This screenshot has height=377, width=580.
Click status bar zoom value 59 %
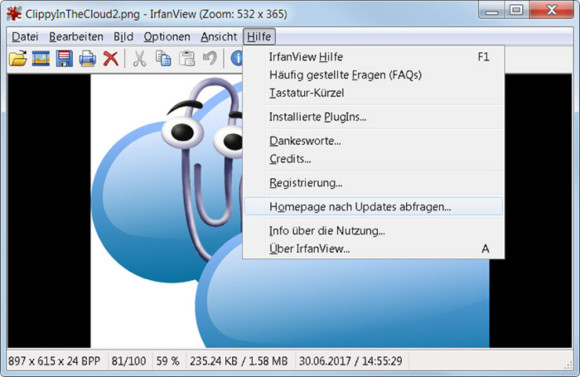168,361
